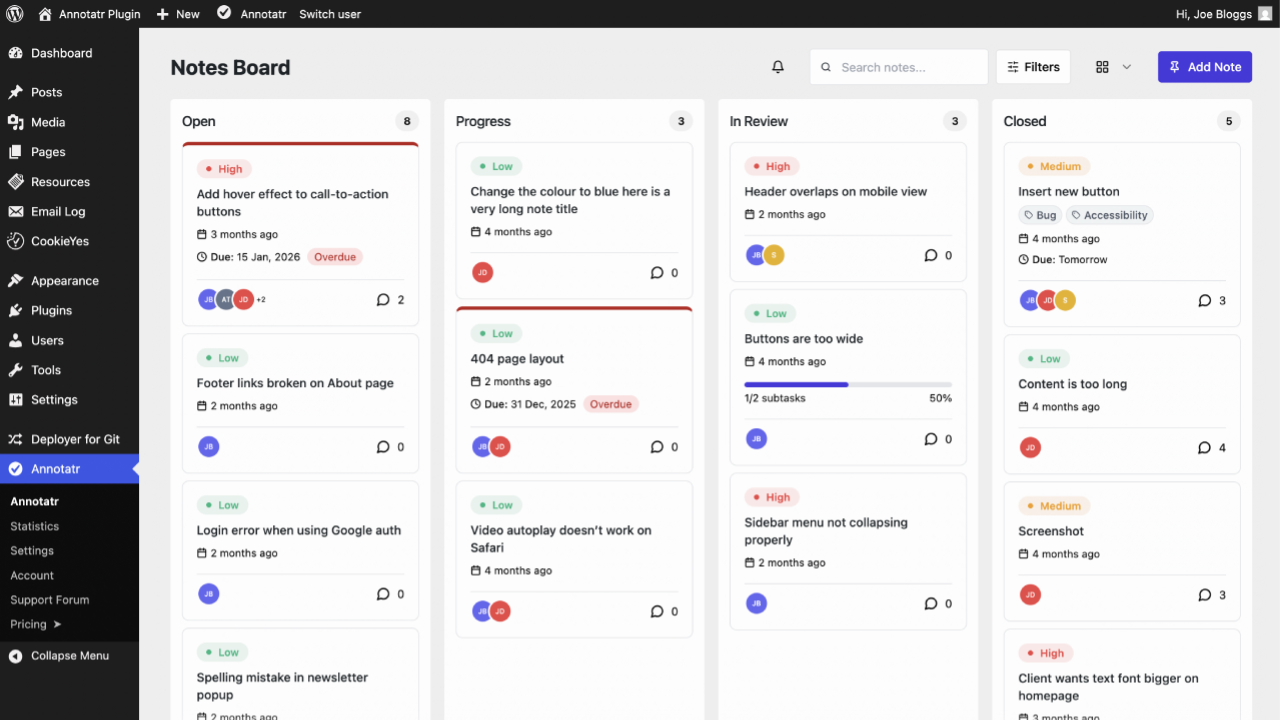Click the notifications bell icon
The width and height of the screenshot is (1280, 720).
[778, 67]
